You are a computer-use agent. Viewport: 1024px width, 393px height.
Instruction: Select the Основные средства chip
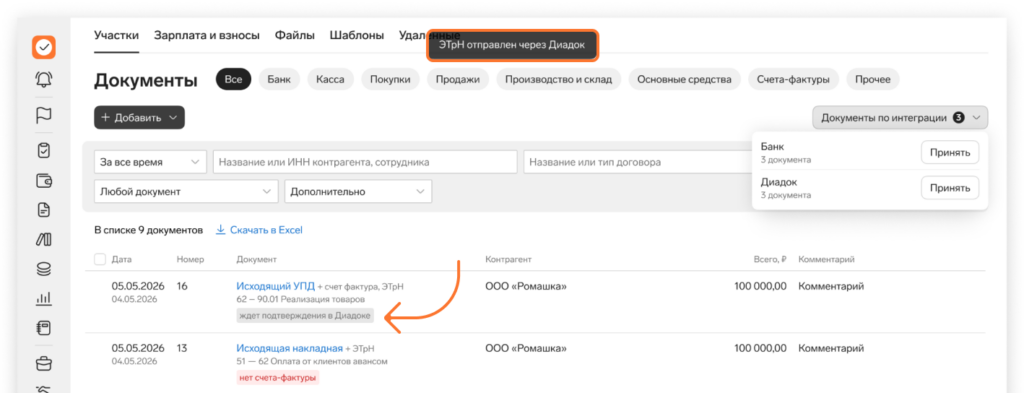pyautogui.click(x=684, y=80)
